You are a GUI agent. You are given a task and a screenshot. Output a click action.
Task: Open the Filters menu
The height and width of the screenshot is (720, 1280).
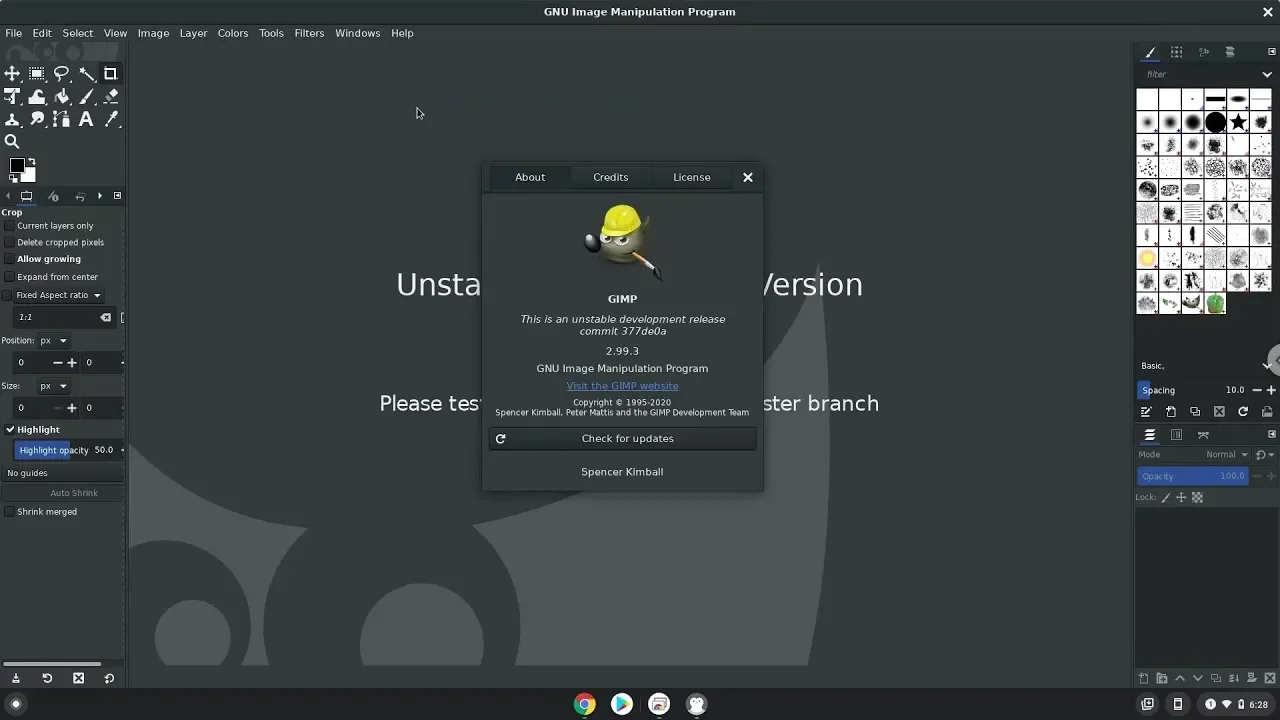pyautogui.click(x=309, y=33)
